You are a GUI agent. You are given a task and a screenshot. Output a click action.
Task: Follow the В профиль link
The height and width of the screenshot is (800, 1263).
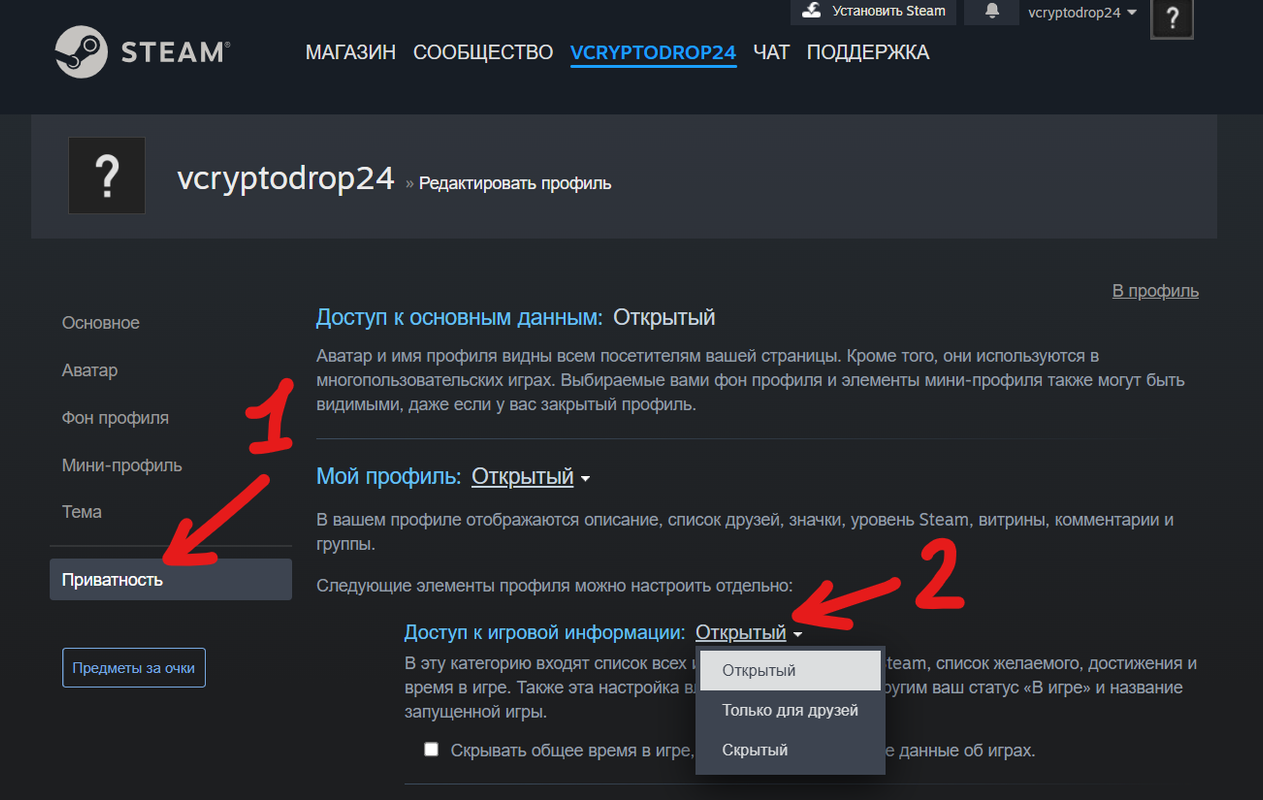point(1155,291)
